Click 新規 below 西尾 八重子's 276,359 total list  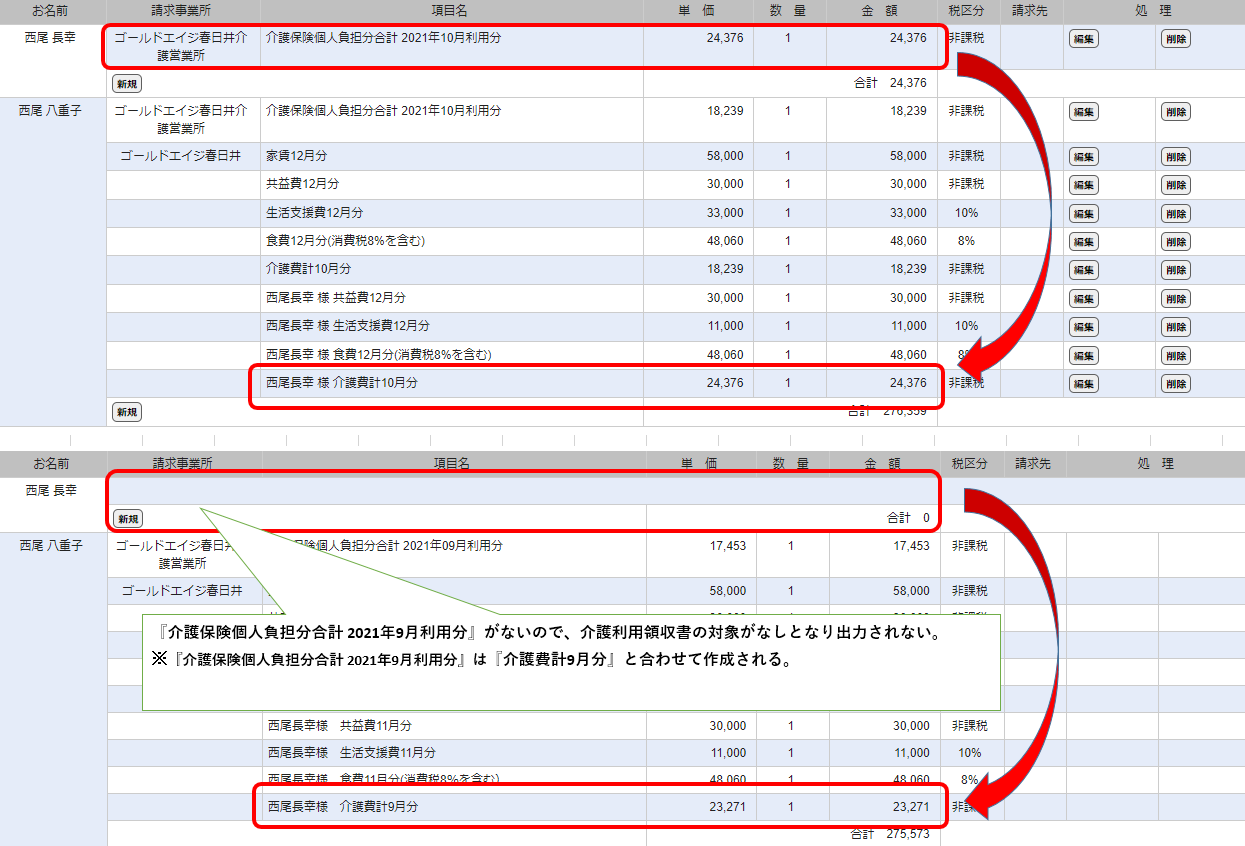coord(126,412)
